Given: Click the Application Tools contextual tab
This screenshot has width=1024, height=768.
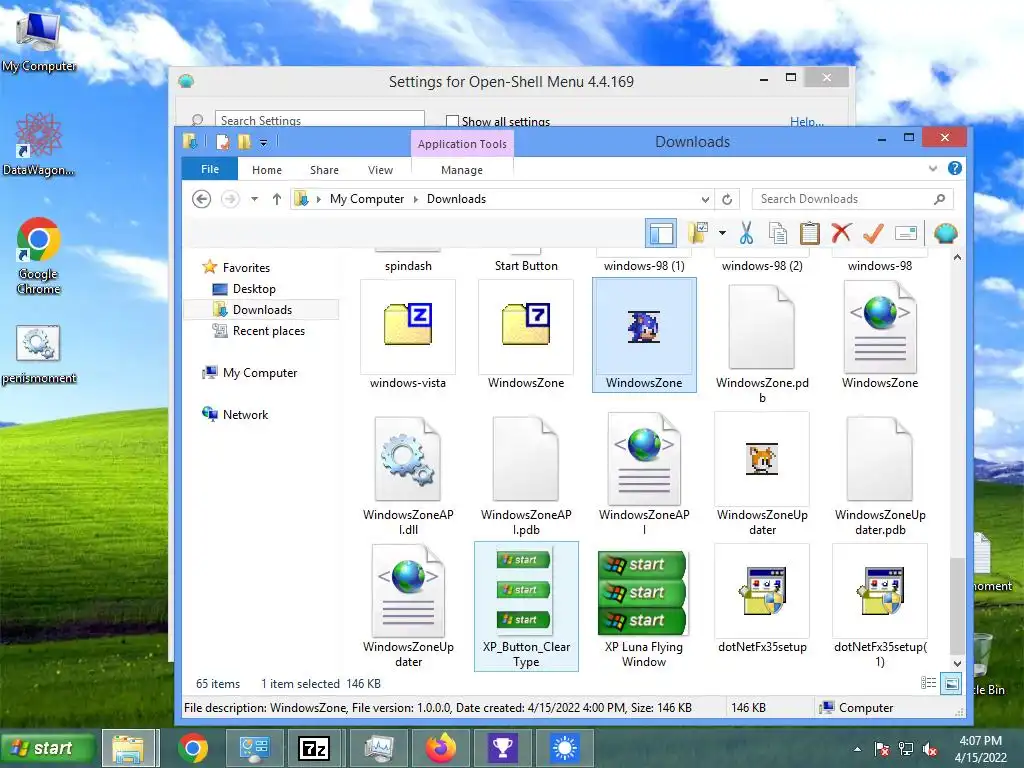Looking at the screenshot, I should [462, 144].
